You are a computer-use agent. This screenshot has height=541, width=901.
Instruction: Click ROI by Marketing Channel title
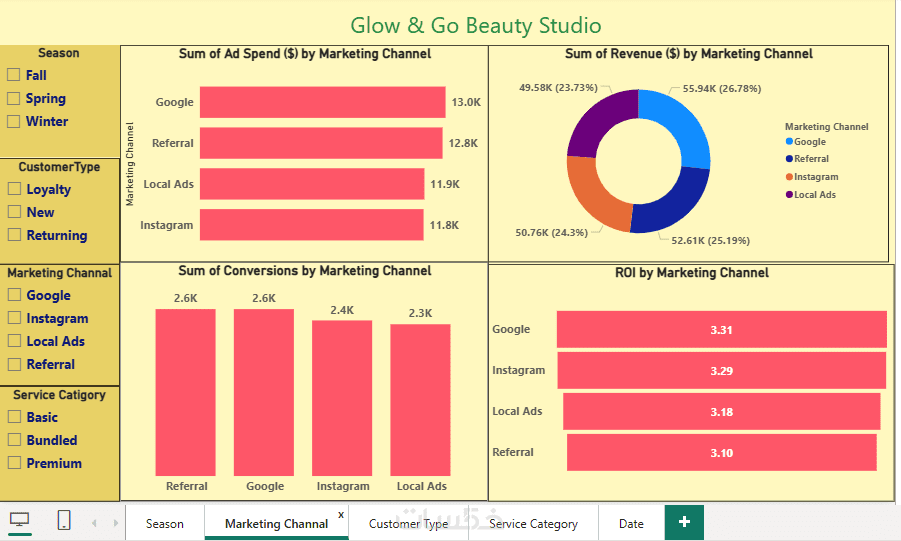[x=692, y=273]
